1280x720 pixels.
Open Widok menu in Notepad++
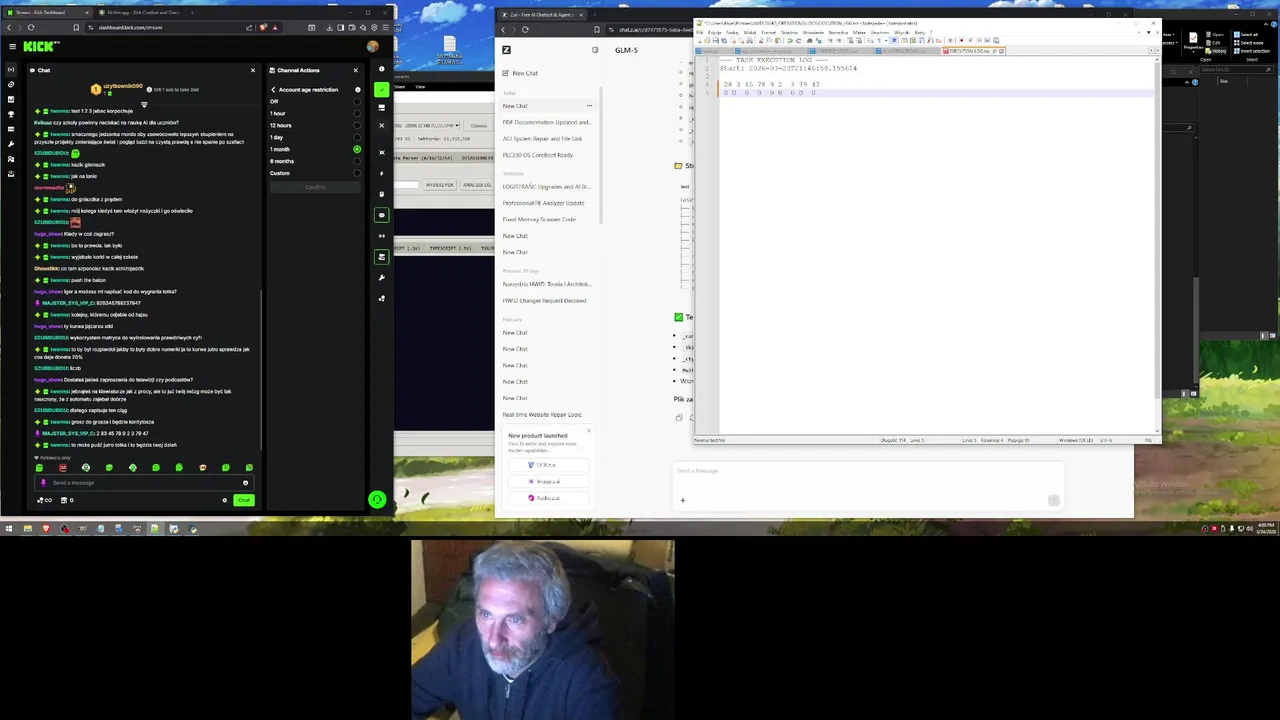(751, 32)
